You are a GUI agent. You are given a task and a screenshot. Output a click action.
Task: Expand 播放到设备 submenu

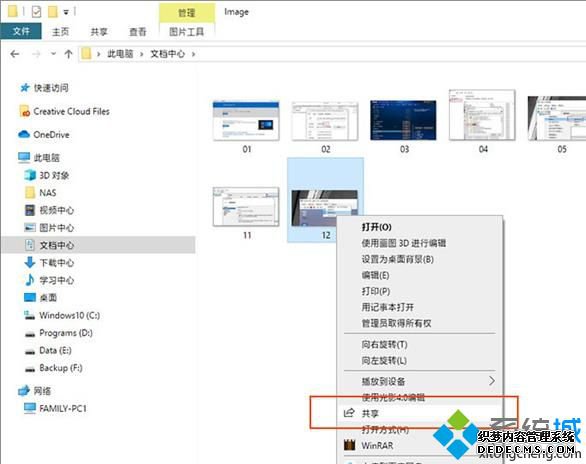pos(420,381)
